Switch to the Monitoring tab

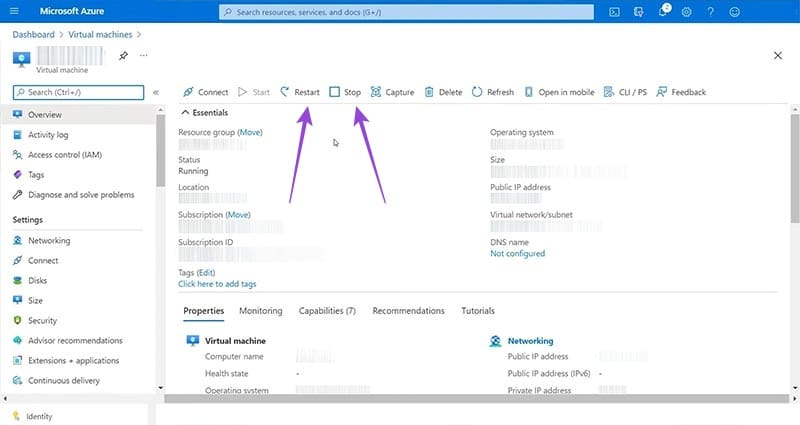click(261, 311)
